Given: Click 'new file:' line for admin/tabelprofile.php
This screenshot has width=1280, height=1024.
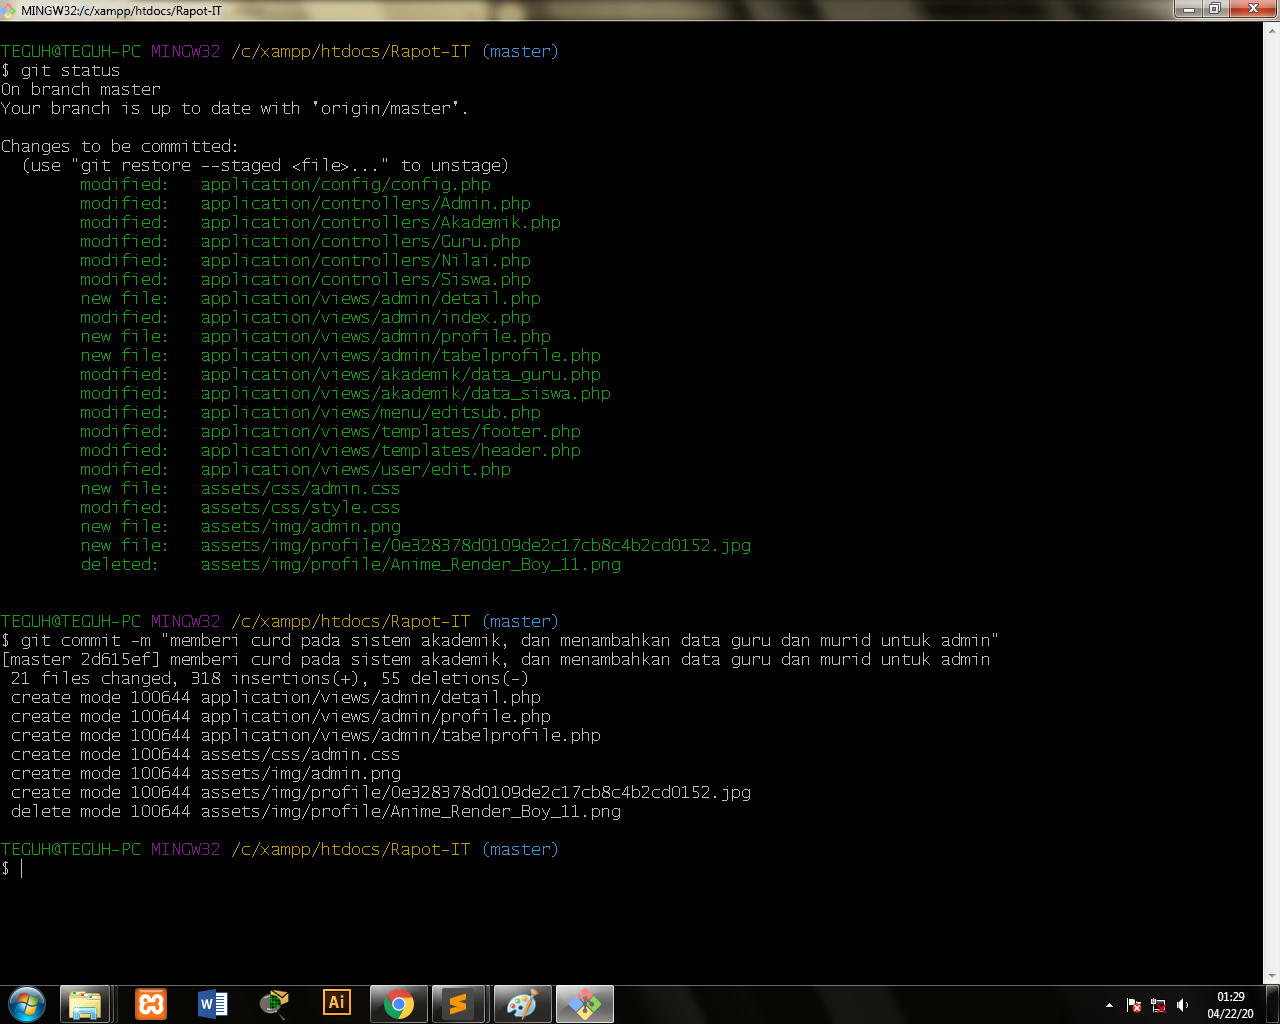Looking at the screenshot, I should click(341, 356).
